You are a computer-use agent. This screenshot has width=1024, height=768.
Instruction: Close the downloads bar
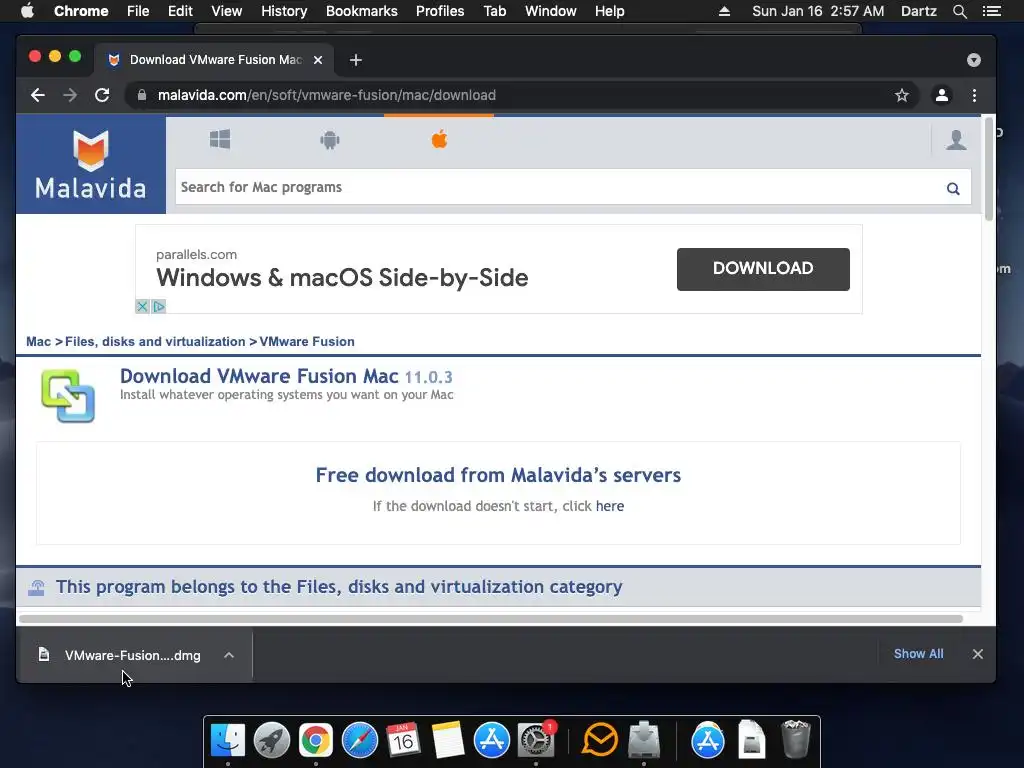(978, 654)
